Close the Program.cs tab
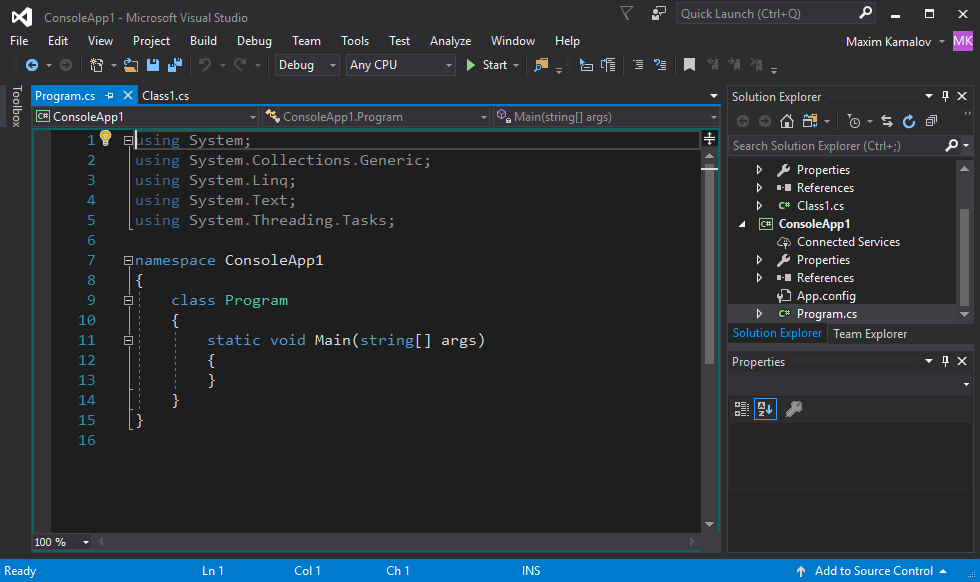The image size is (980, 582). [x=128, y=95]
